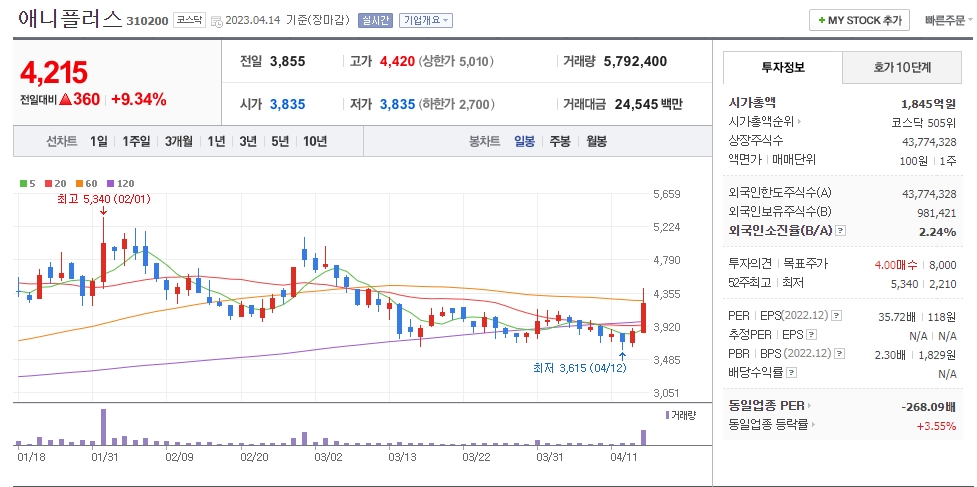Image resolution: width=977 pixels, height=487 pixels.
Task: Click the help icon next to 외국인소진율(B/A)
Action: coord(841,230)
